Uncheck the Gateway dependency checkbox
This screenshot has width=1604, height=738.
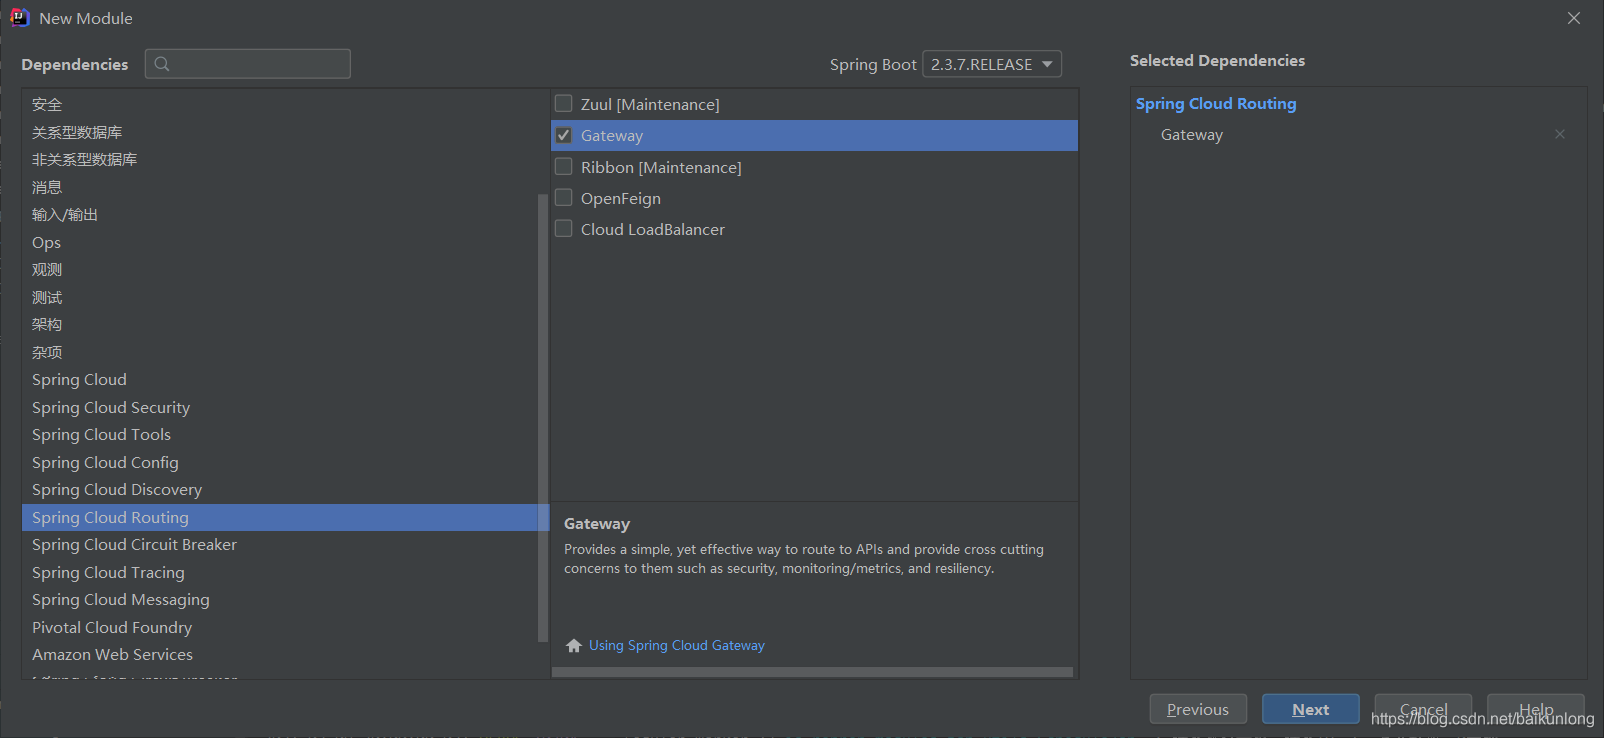564,135
